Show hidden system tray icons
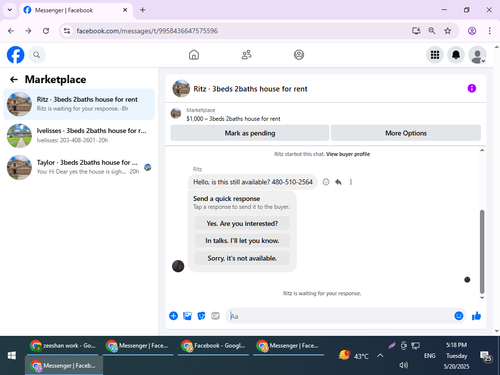Image resolution: width=500 pixels, height=375 pixels. (x=380, y=356)
